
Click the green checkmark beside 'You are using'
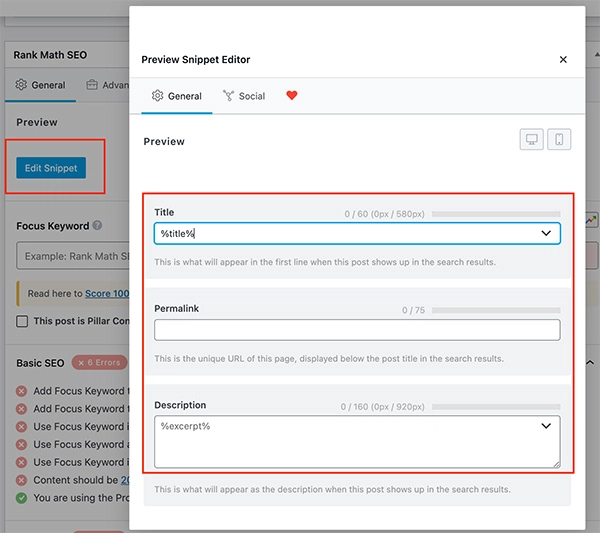click(22, 498)
